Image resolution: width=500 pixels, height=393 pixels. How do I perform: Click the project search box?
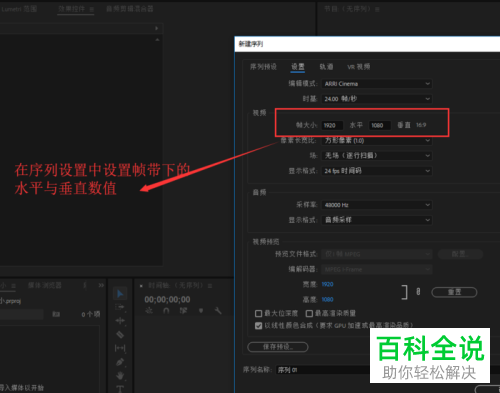21,314
